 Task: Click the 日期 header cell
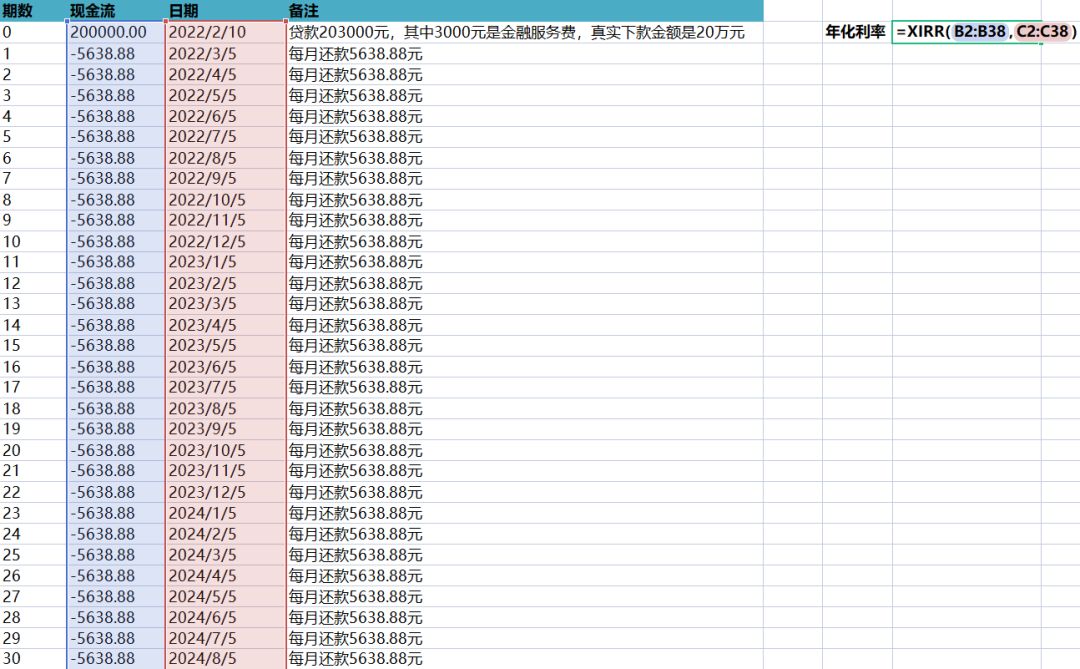226,10
